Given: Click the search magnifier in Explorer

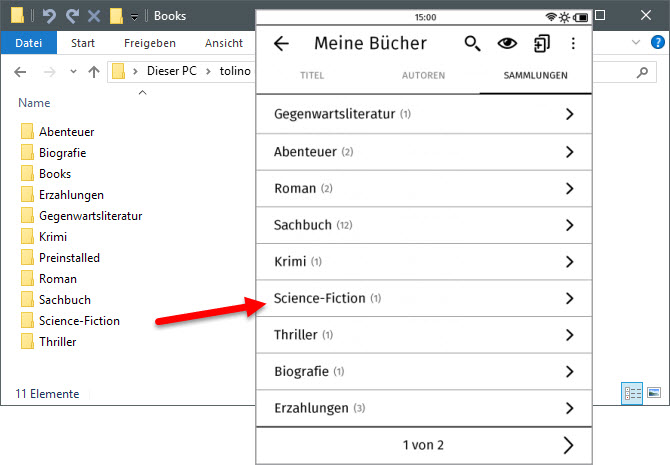Looking at the screenshot, I should click(x=643, y=72).
